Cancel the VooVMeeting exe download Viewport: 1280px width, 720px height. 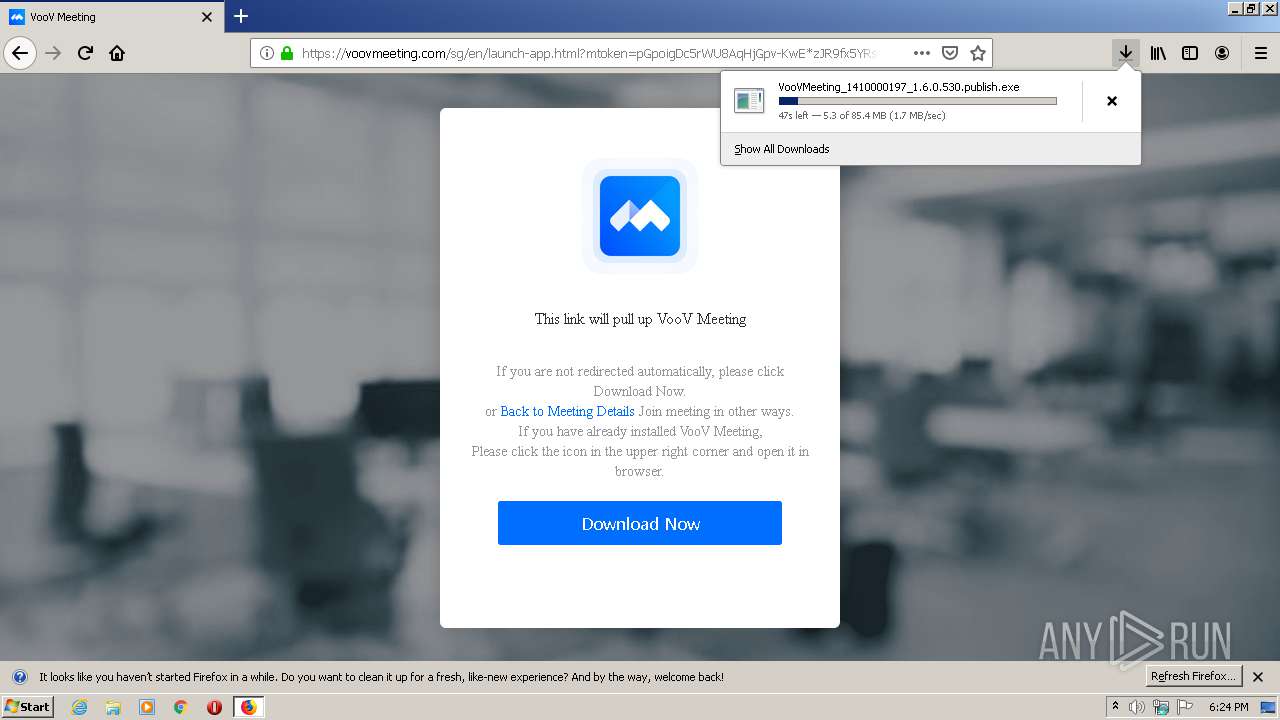click(1111, 101)
